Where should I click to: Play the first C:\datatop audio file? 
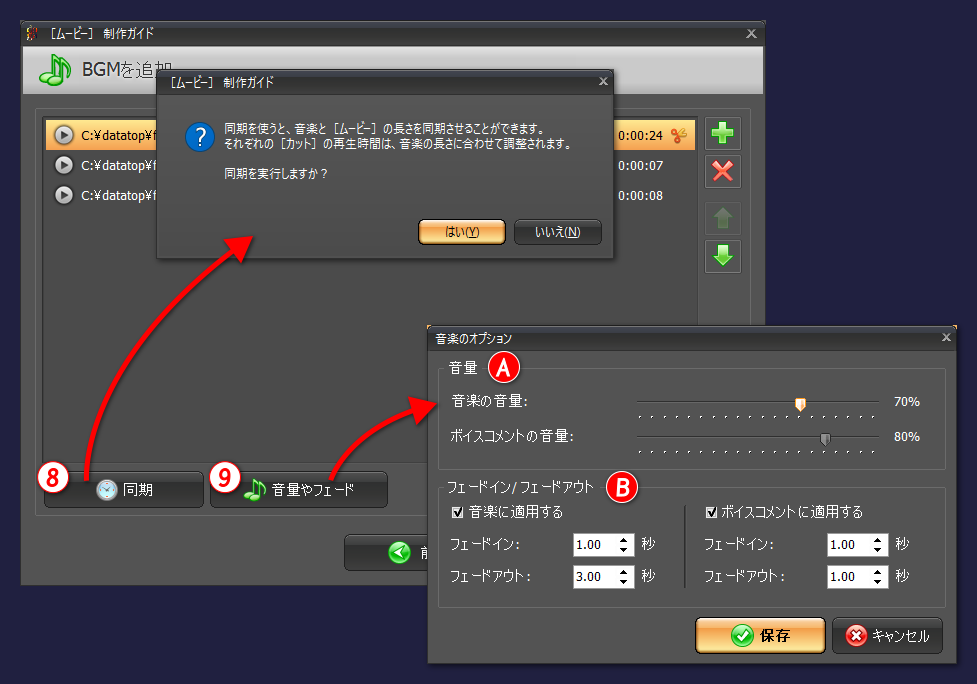62,134
